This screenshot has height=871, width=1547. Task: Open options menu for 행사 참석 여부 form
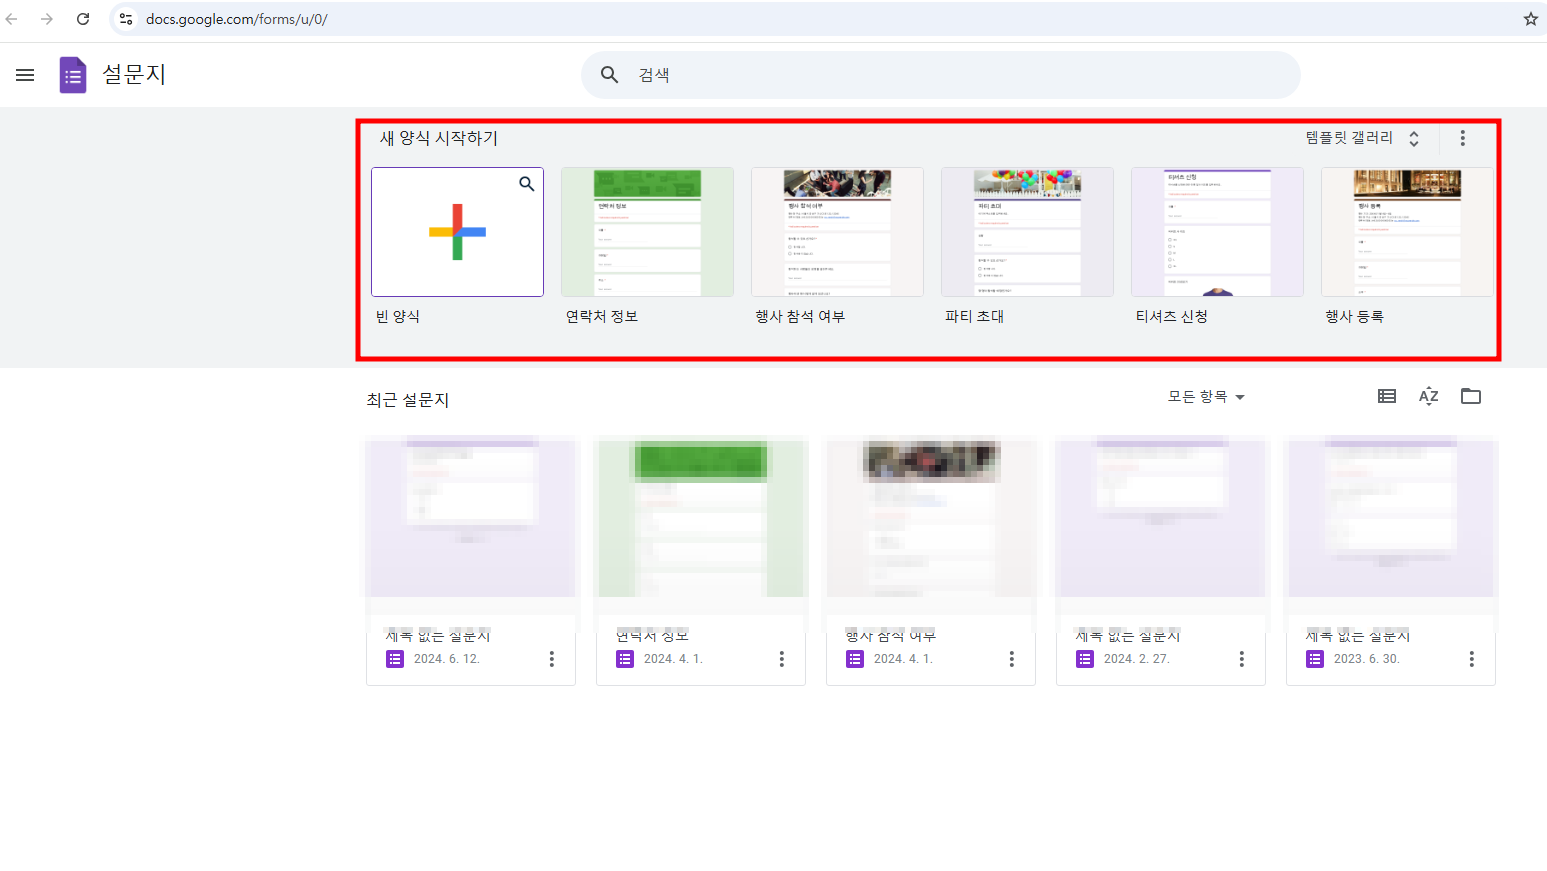pyautogui.click(x=1011, y=658)
